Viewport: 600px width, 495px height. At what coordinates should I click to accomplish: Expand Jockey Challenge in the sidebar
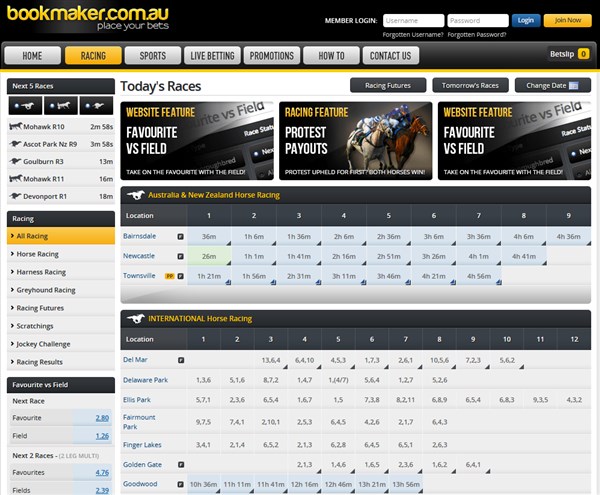(x=61, y=344)
